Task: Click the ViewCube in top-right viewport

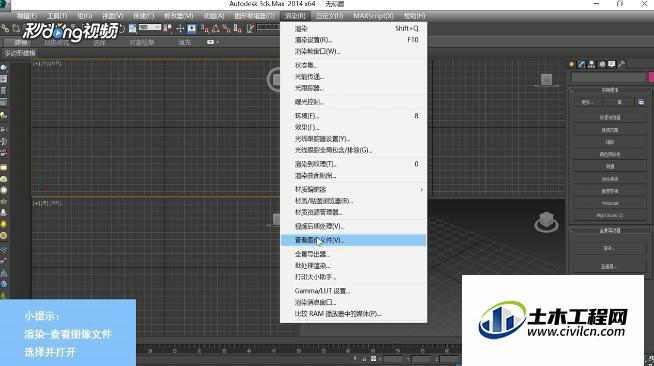Action: [546, 80]
